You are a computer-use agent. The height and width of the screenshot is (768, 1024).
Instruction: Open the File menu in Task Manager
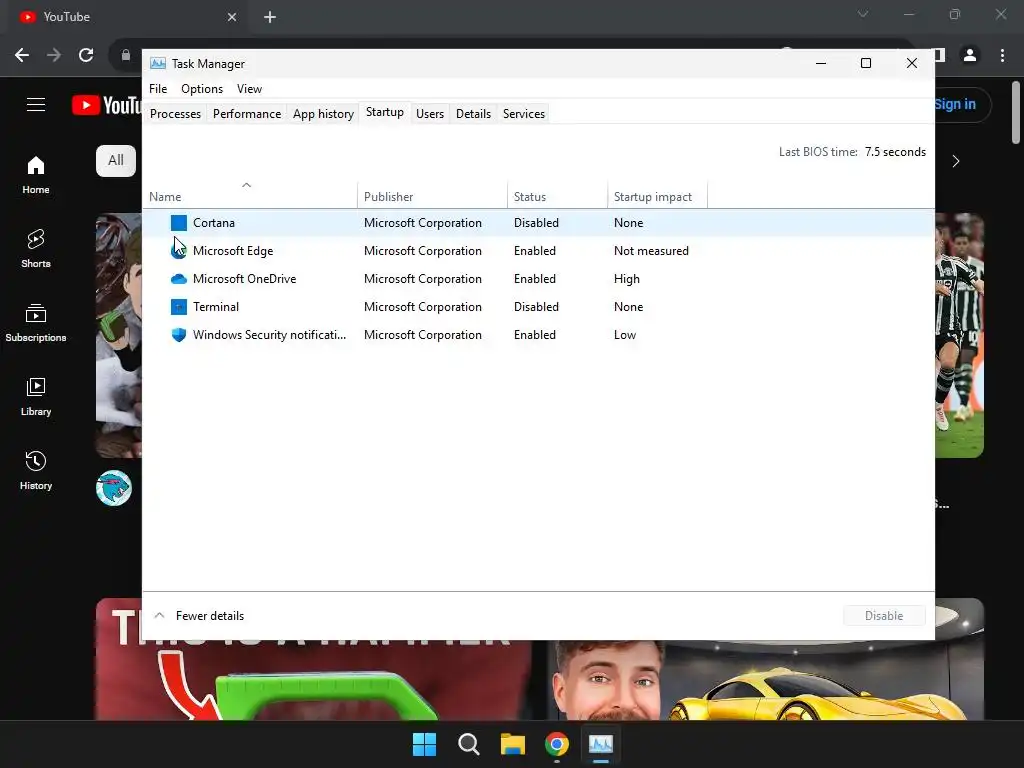point(158,89)
